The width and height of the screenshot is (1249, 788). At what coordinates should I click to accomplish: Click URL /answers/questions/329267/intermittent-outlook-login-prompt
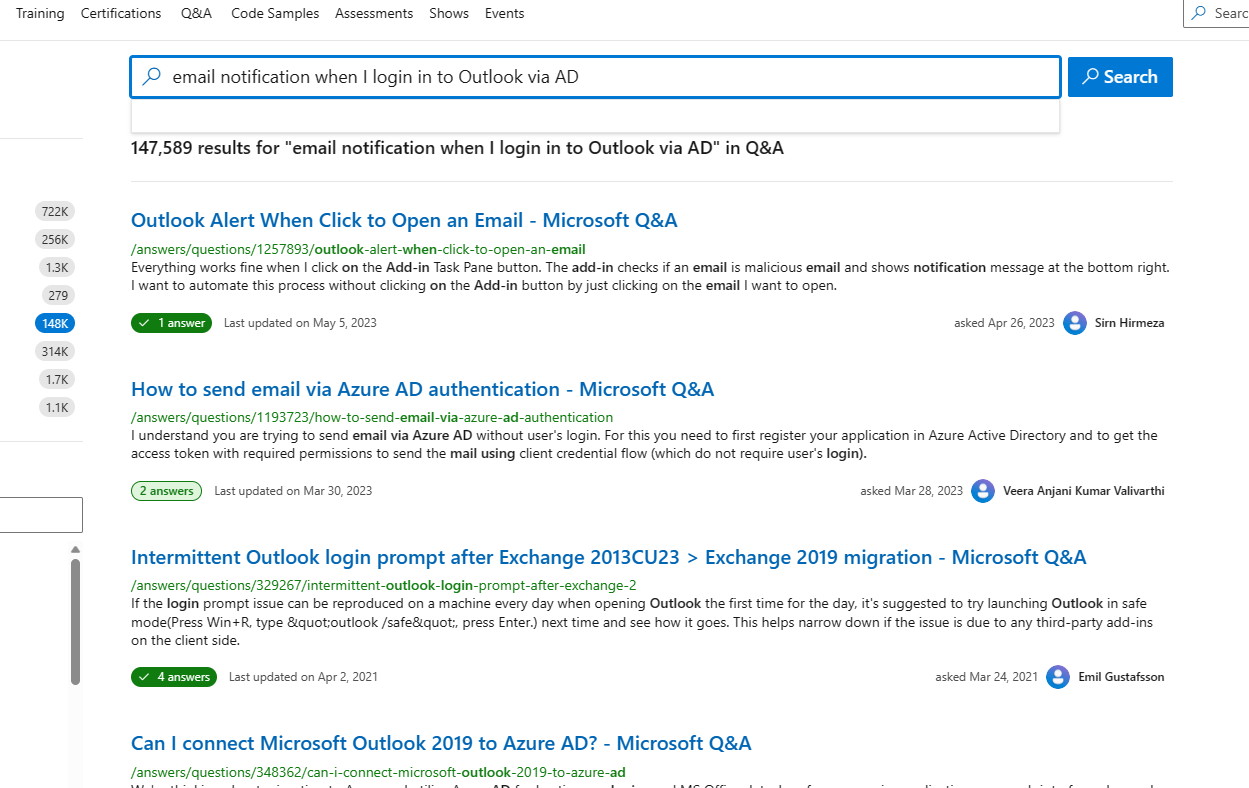[384, 585]
